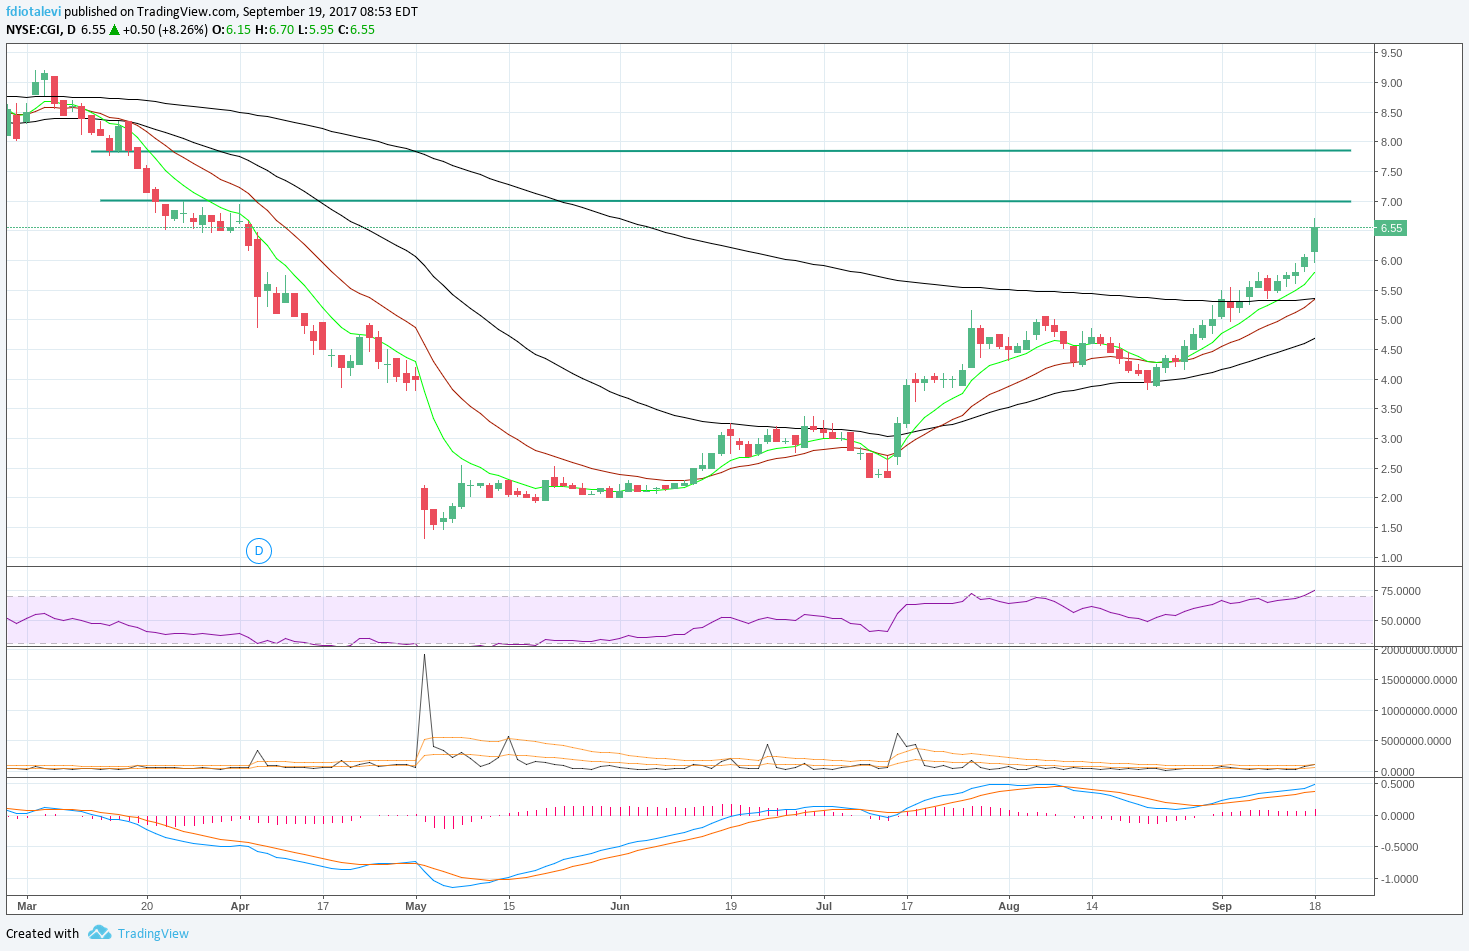Viewport: 1469px width, 951px height.
Task: Click the price axis value 7.00
Action: pos(1391,202)
